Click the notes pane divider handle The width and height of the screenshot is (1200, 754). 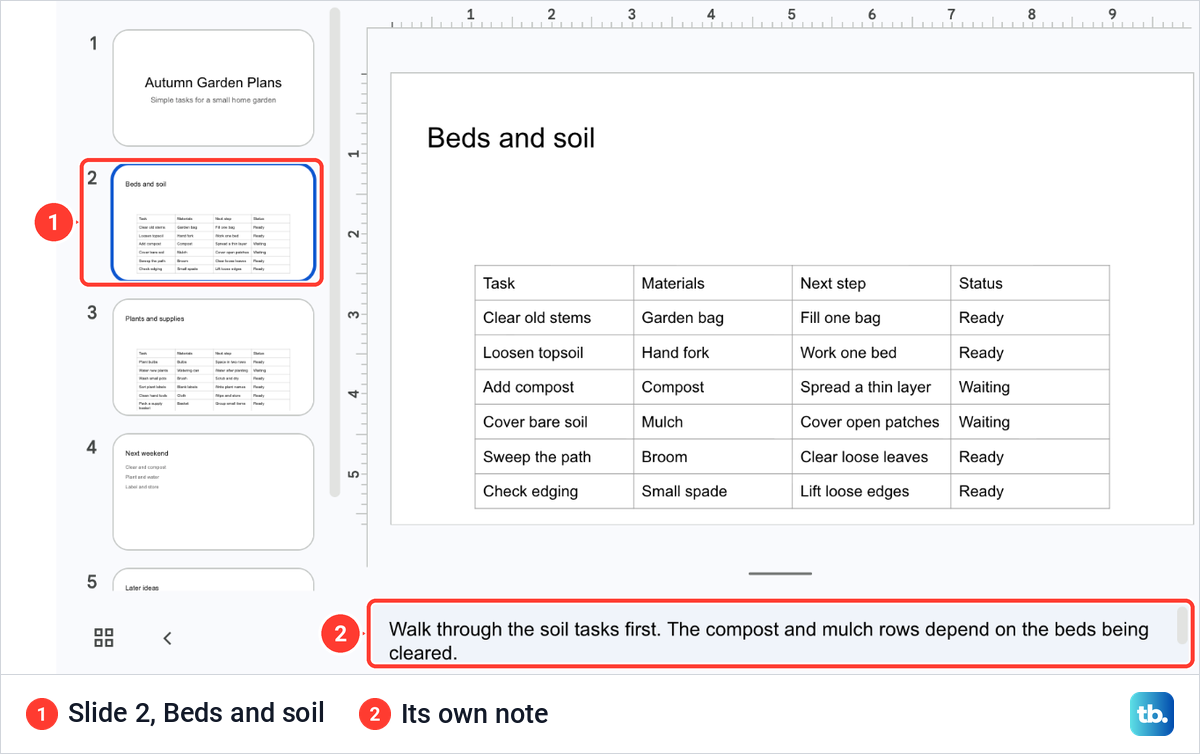pyautogui.click(x=780, y=574)
